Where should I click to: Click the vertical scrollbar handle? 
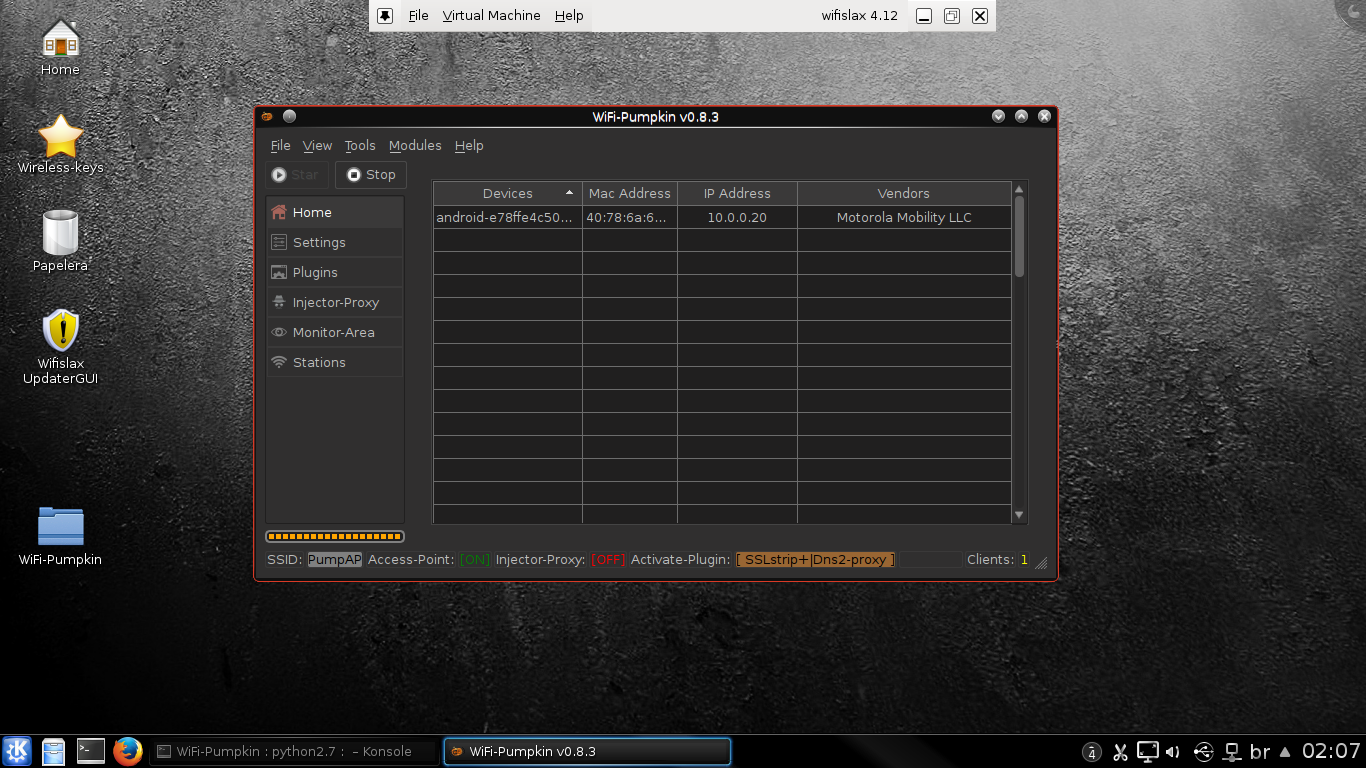point(1019,236)
